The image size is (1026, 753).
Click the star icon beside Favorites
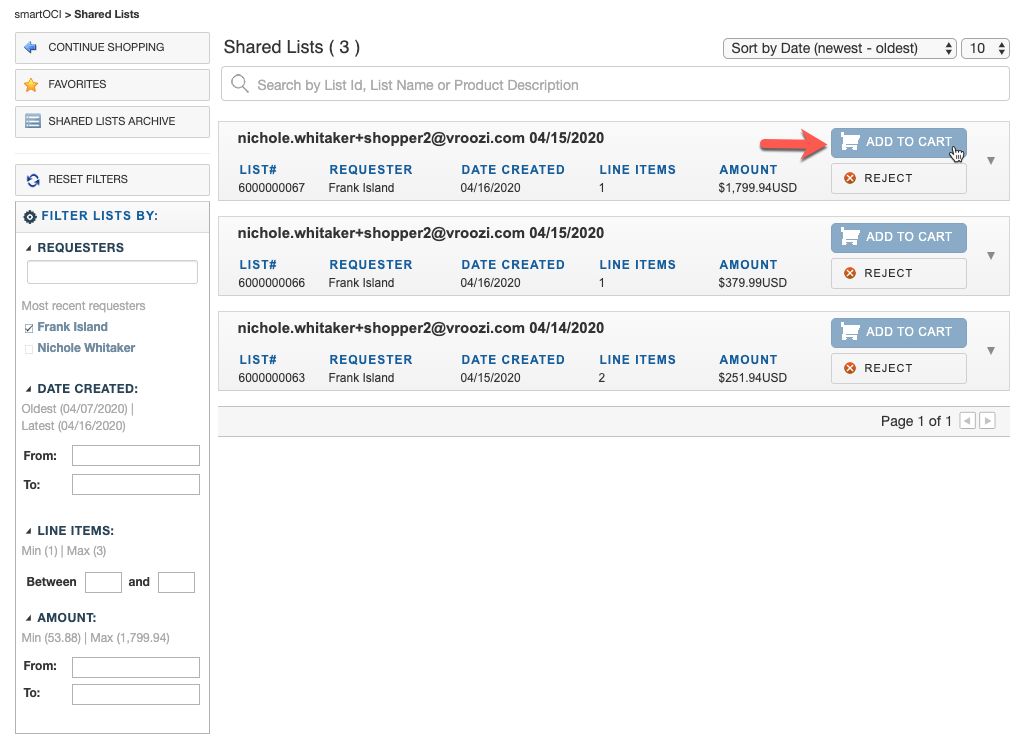[31, 84]
